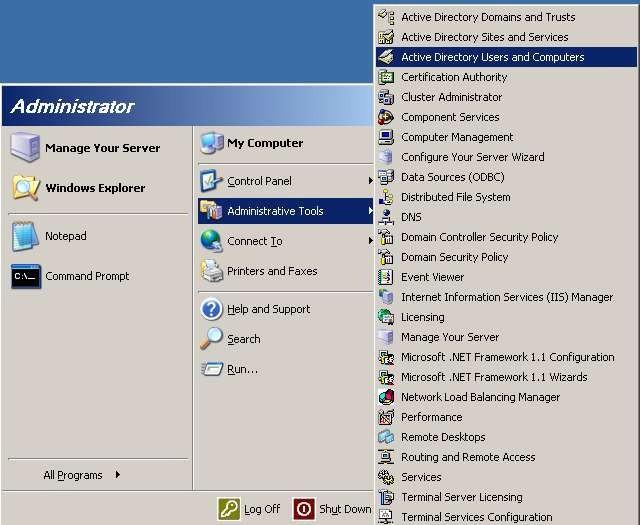Click the Configure Your Server Wizard icon

point(386,157)
